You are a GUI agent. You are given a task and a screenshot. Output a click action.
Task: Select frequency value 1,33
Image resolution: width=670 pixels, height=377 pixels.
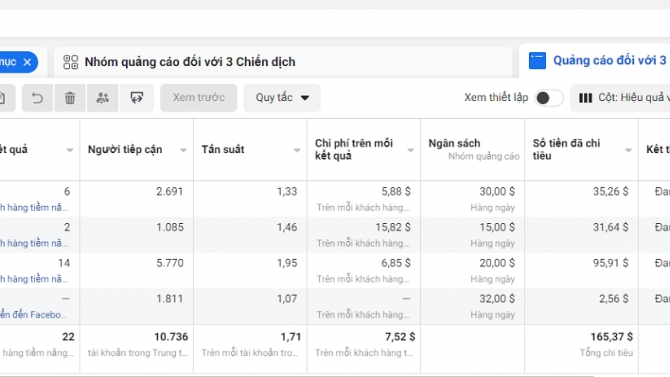coord(287,191)
